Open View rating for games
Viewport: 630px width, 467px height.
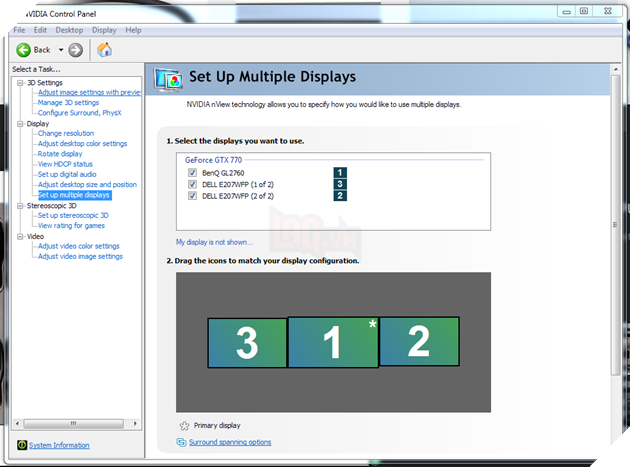71,225
